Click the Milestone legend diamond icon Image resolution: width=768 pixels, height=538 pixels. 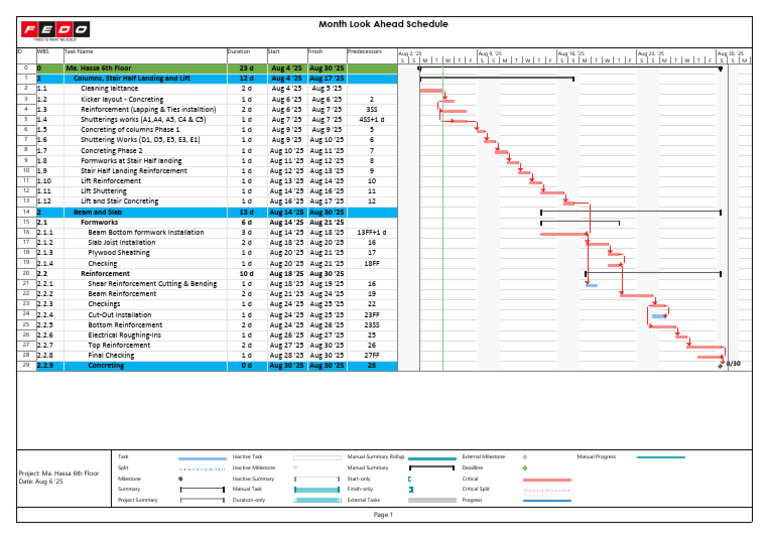181,479
